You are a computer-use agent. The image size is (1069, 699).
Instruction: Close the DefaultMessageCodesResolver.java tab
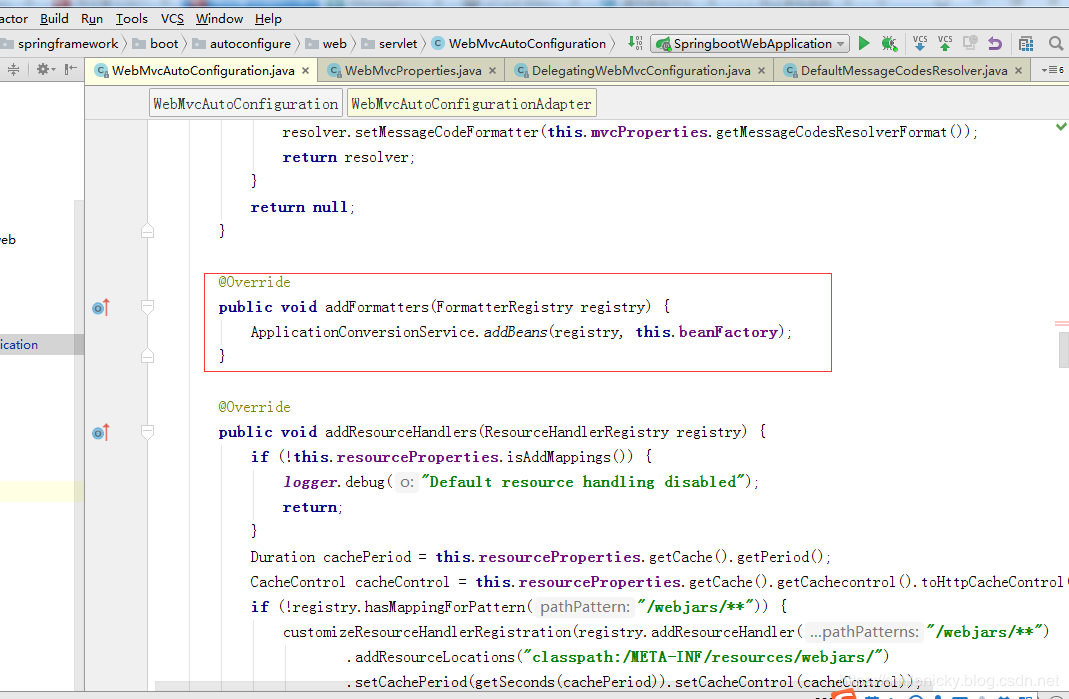tap(1019, 71)
